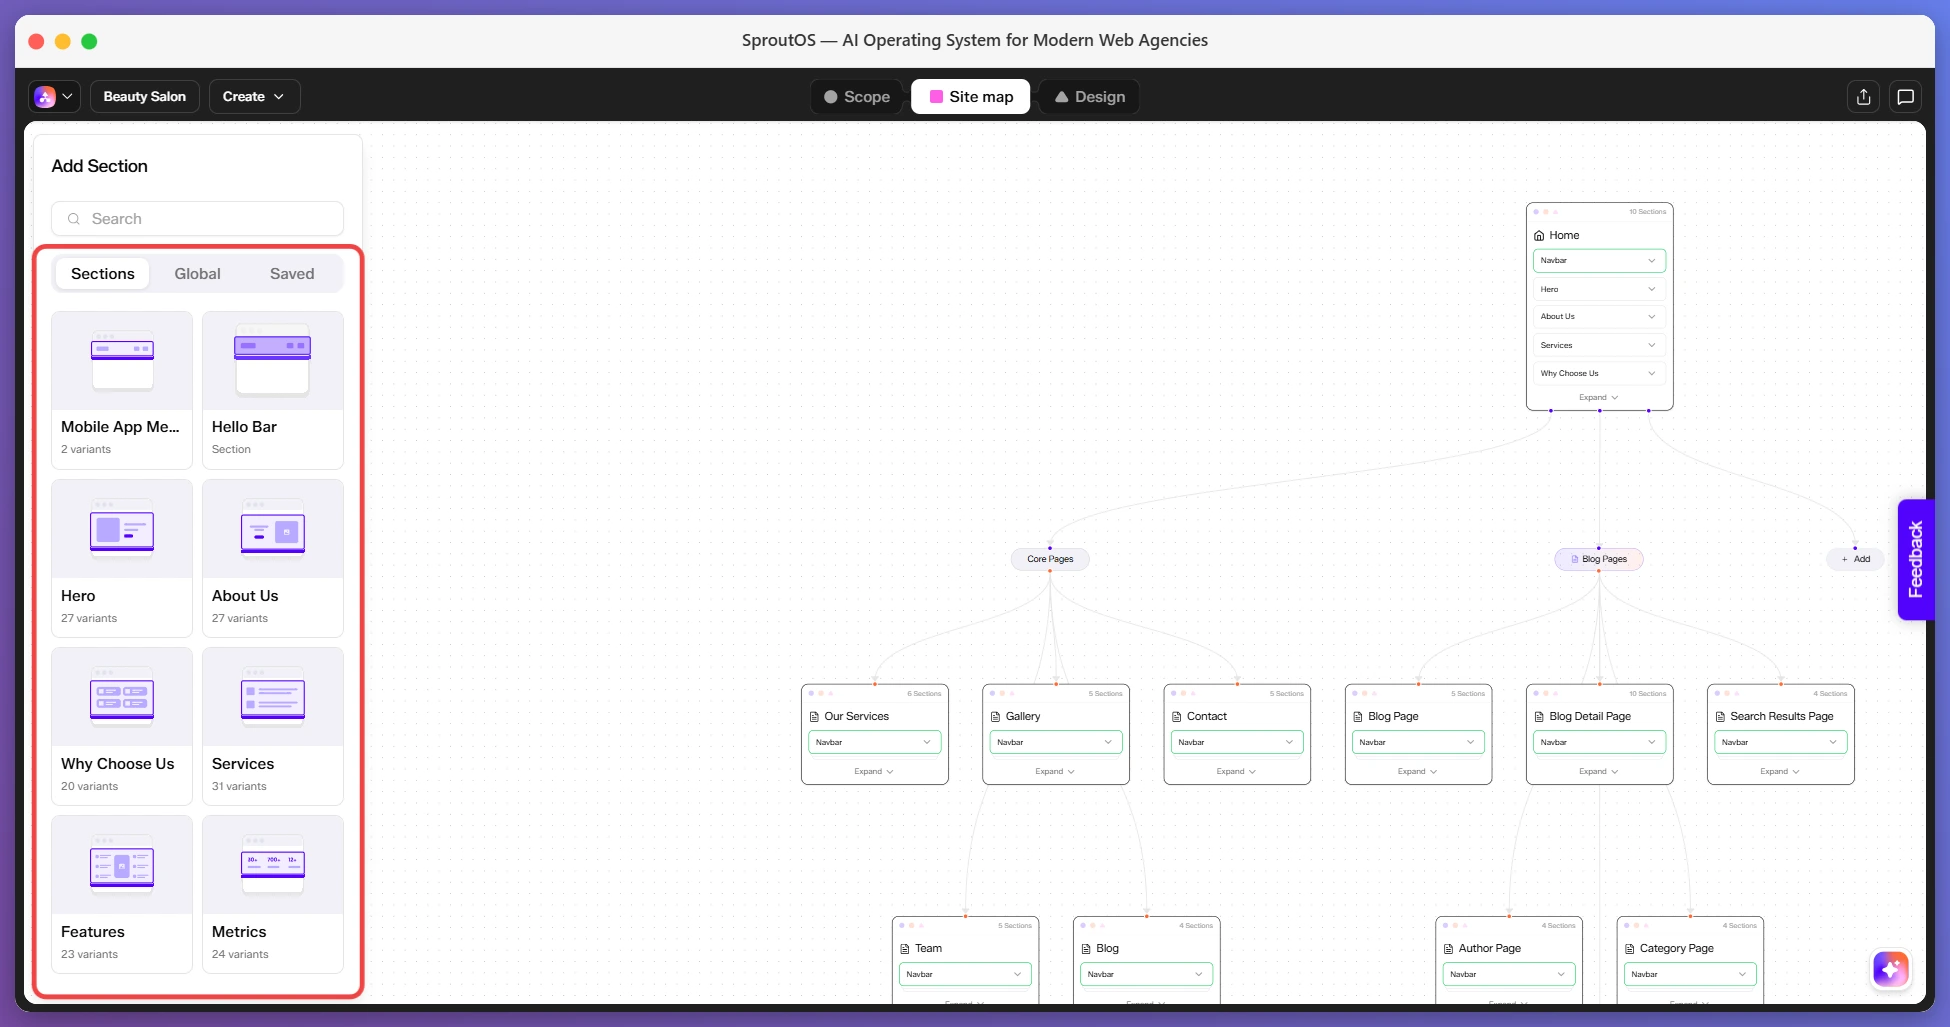Click the Blog Detail Page document icon

click(1539, 717)
